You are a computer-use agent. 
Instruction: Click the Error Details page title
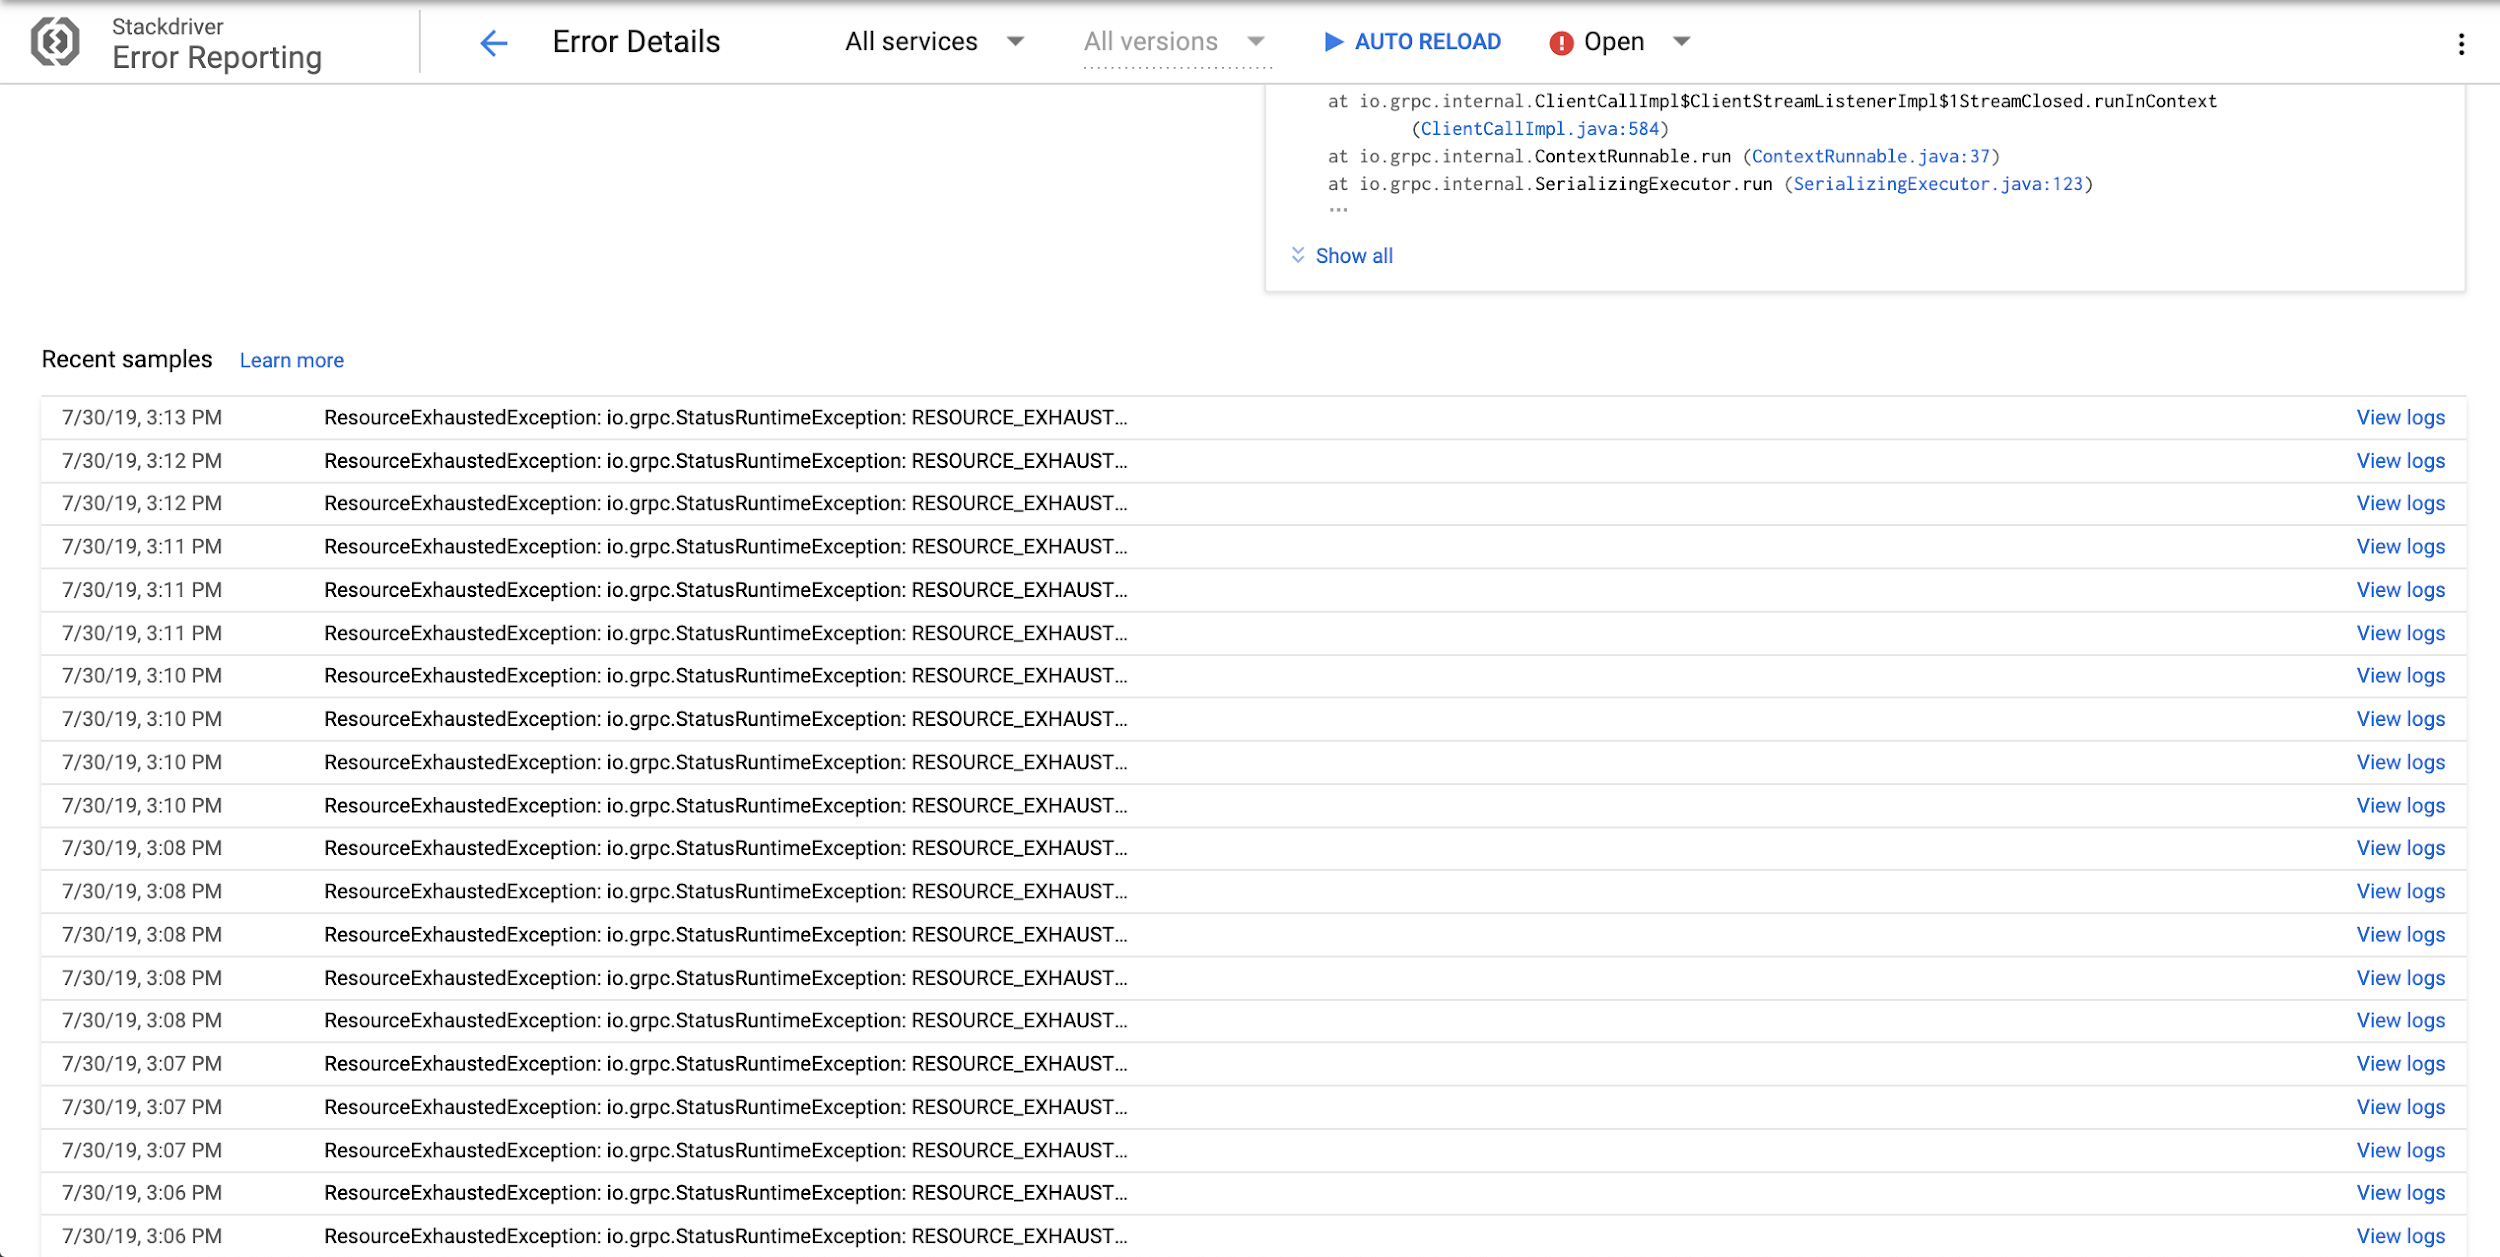pos(636,42)
